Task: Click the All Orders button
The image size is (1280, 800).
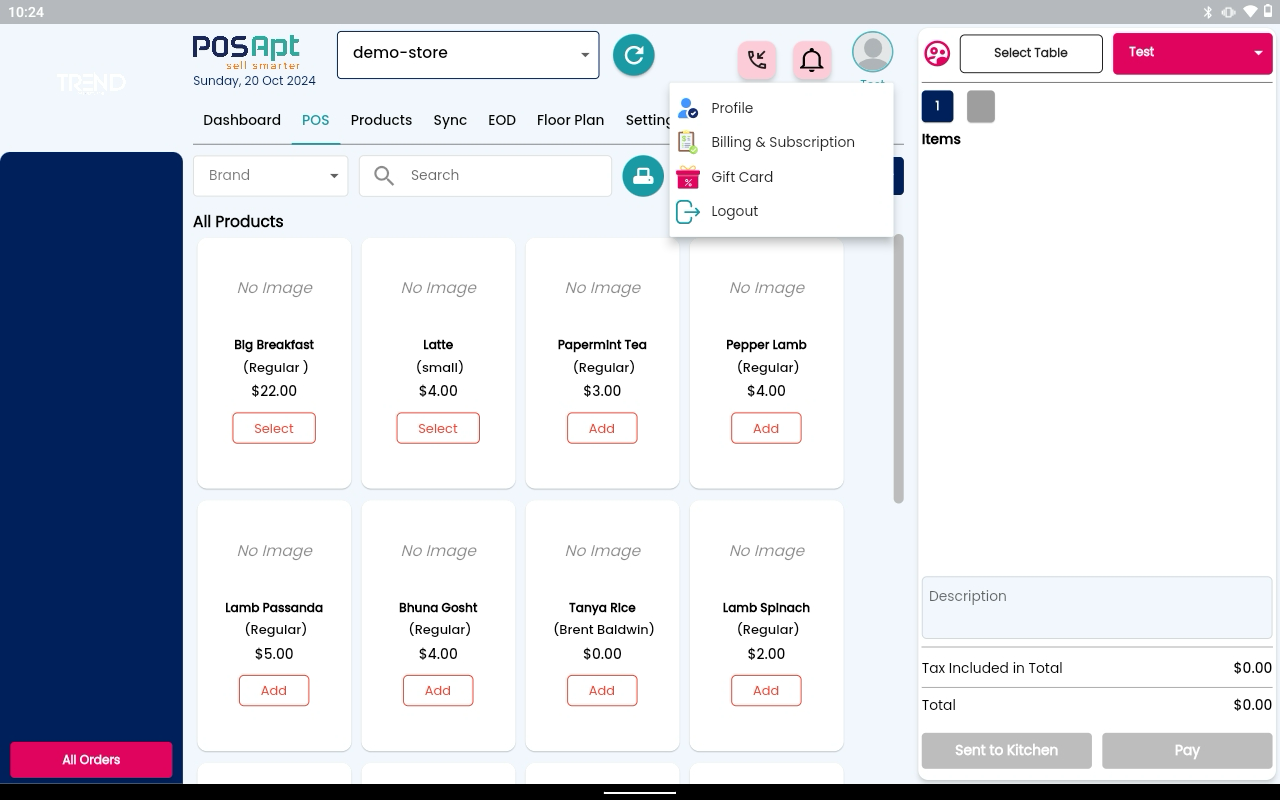Action: coord(91,760)
